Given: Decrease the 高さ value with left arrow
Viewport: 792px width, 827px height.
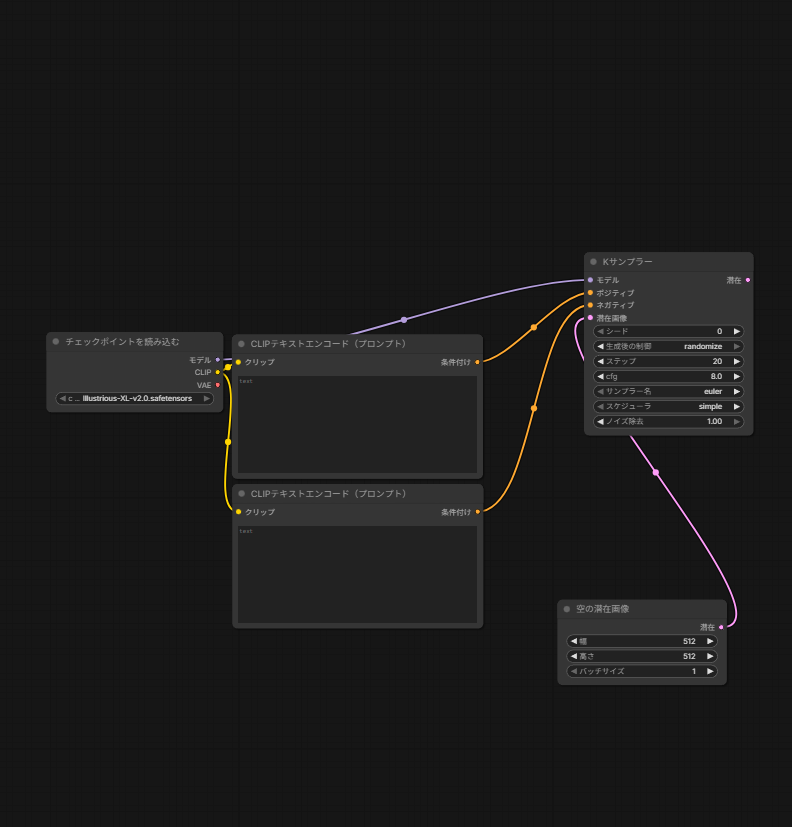Looking at the screenshot, I should coord(574,656).
